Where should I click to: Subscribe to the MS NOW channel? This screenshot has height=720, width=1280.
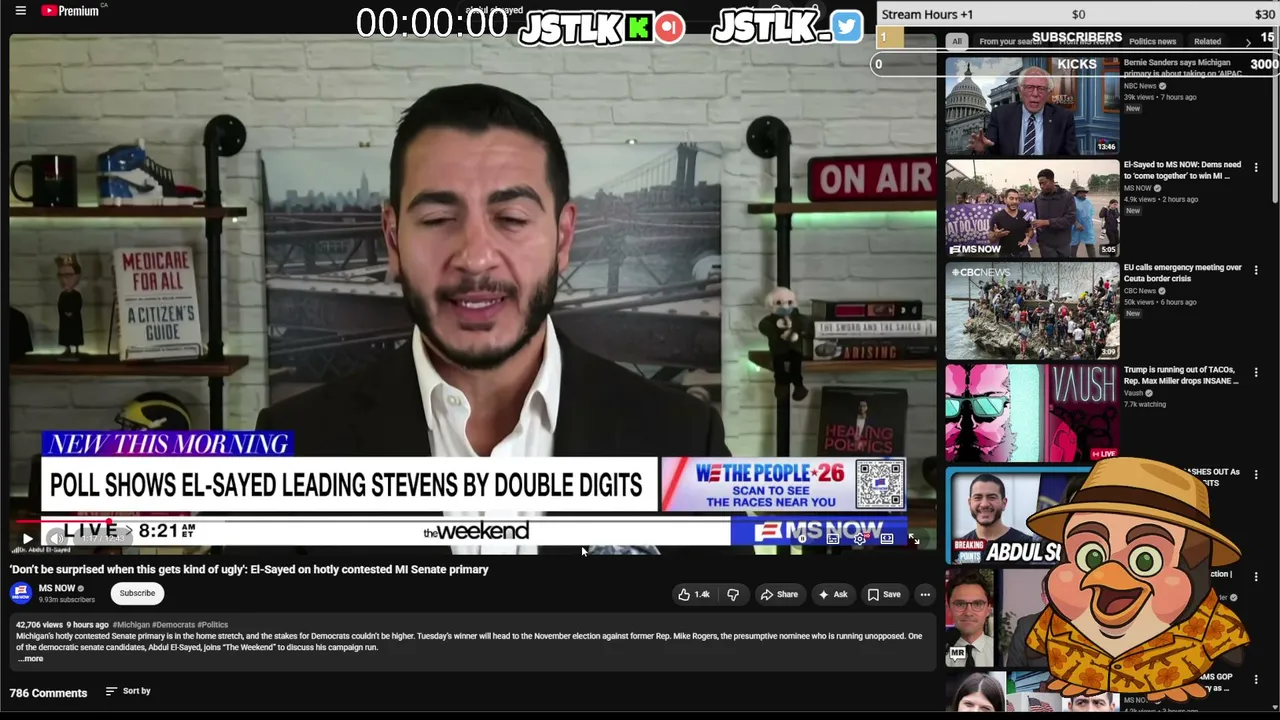[137, 593]
